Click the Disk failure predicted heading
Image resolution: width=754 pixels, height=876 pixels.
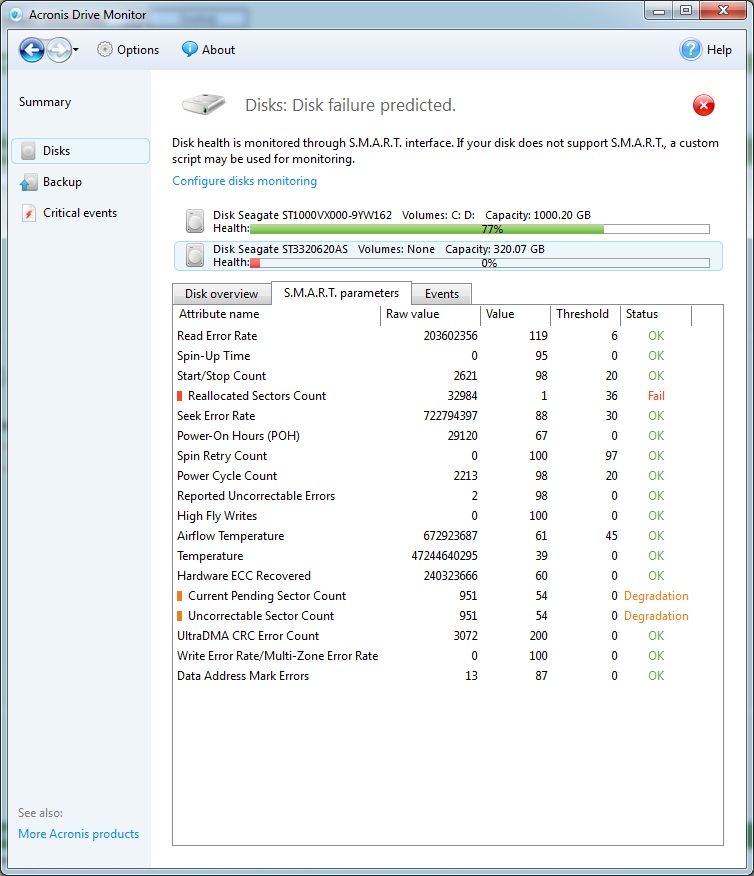(350, 105)
